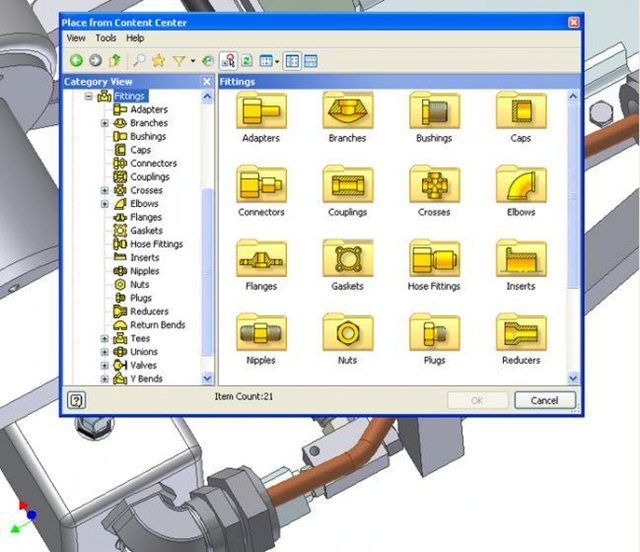Image resolution: width=640 pixels, height=552 pixels.
Task: Click the help question mark button
Action: pyautogui.click(x=76, y=400)
